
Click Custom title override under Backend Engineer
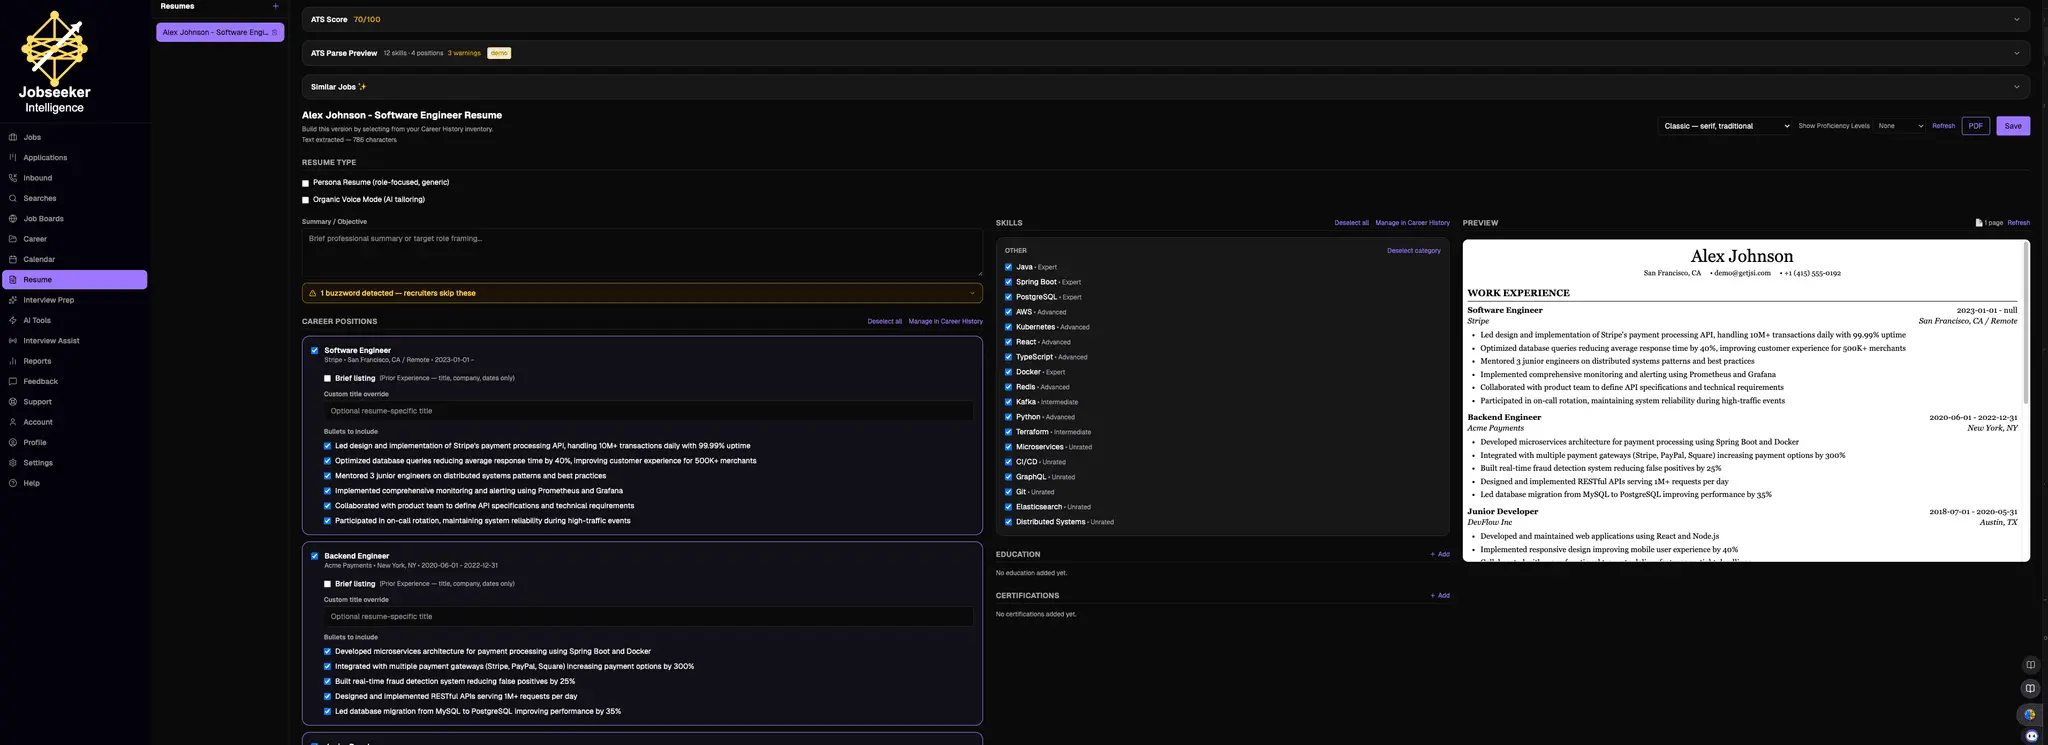(648, 617)
